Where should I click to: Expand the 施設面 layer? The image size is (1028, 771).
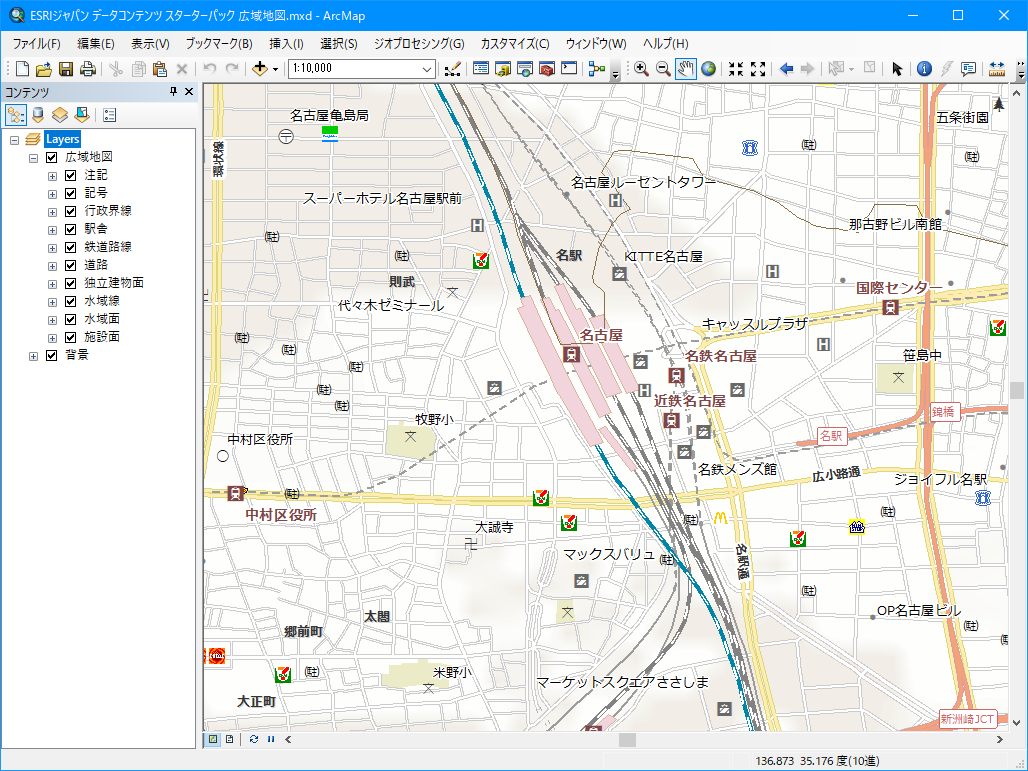click(52, 338)
